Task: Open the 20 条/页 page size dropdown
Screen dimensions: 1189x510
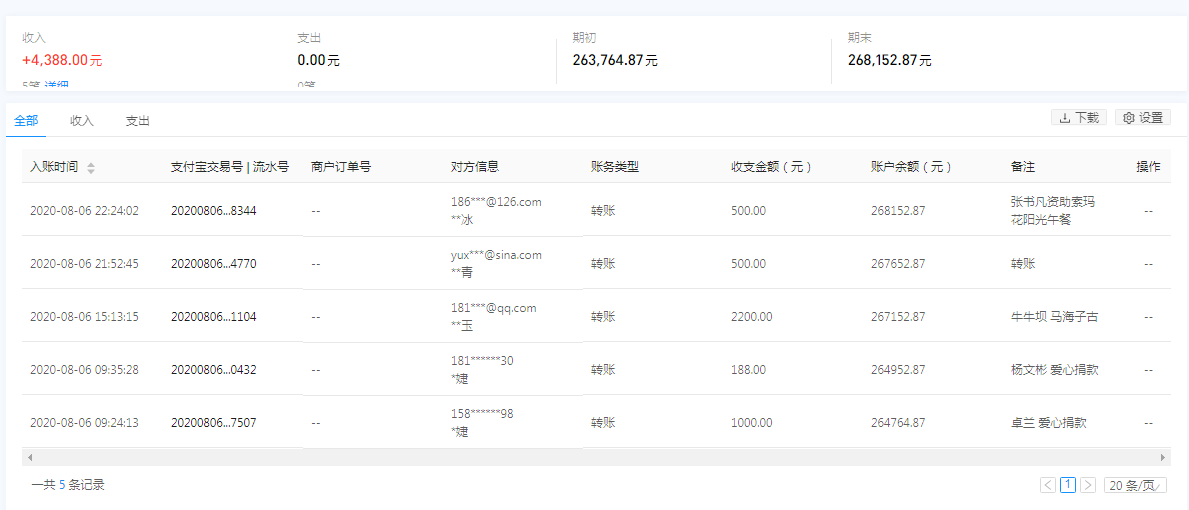Action: point(1134,485)
